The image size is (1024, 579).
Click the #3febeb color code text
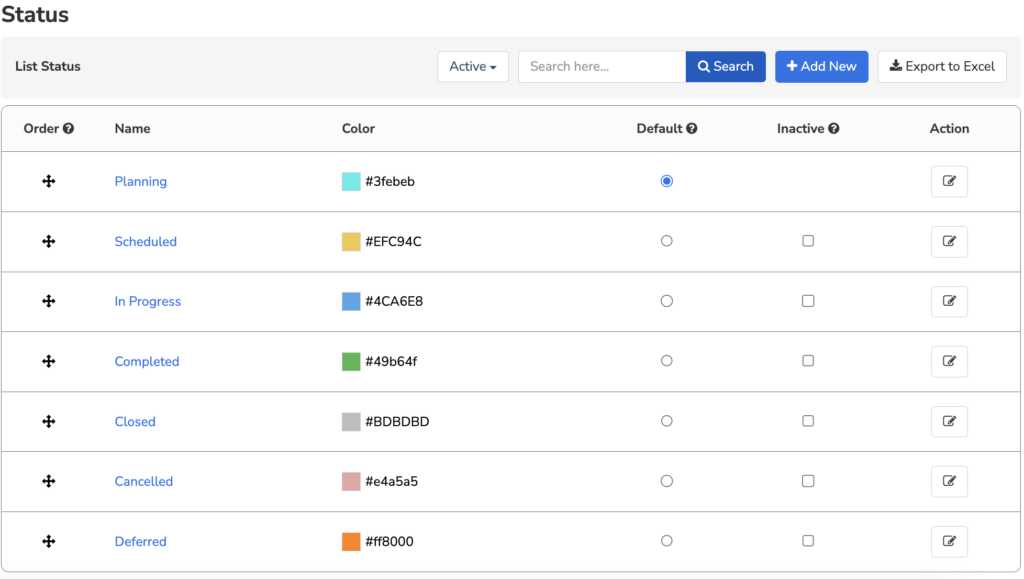click(x=390, y=181)
